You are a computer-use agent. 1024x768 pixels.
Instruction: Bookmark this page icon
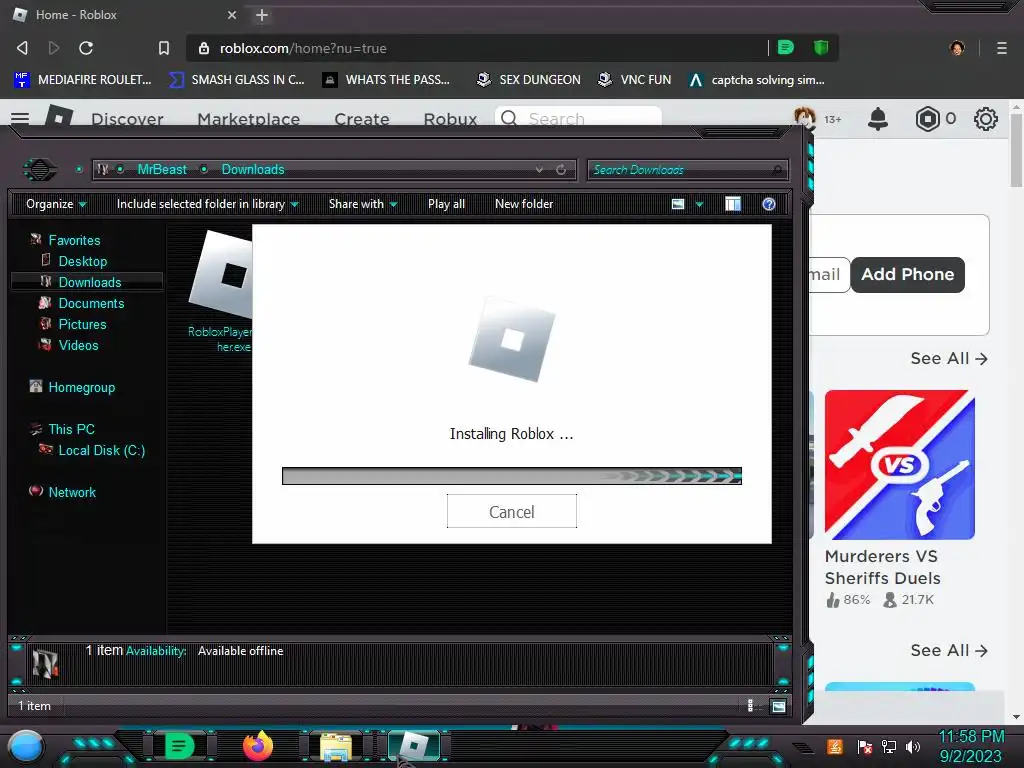[164, 48]
